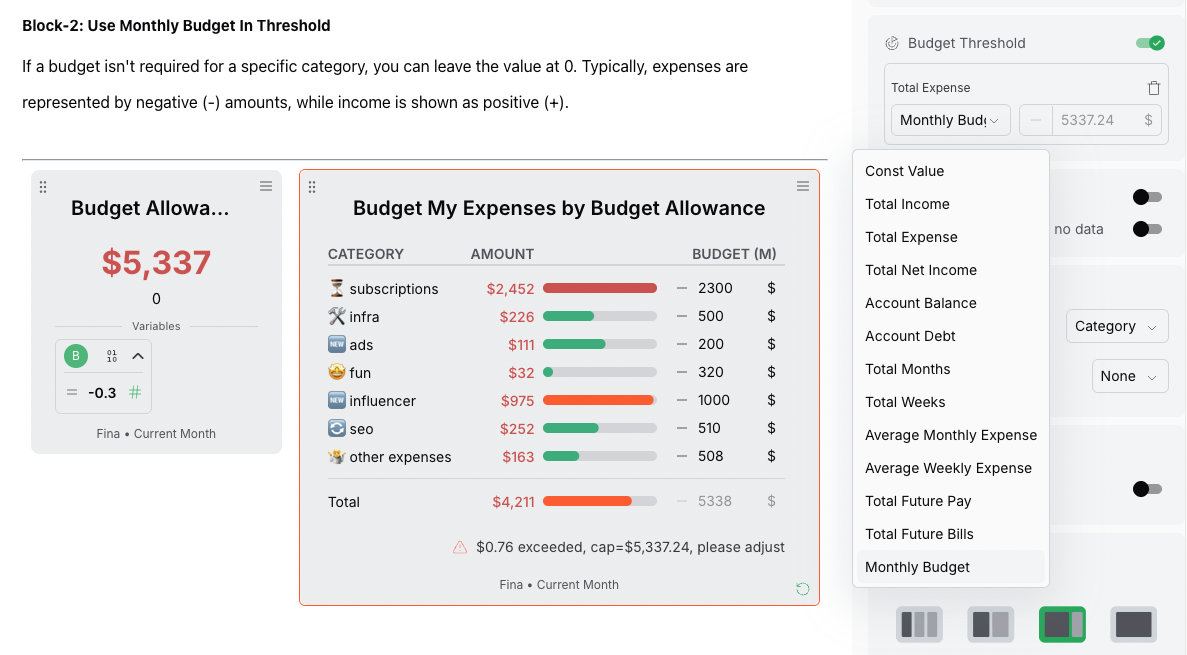Screen dimensions: 1187x655
Task: Collapse the -0.3 variable using its chevron
Action: (136, 355)
